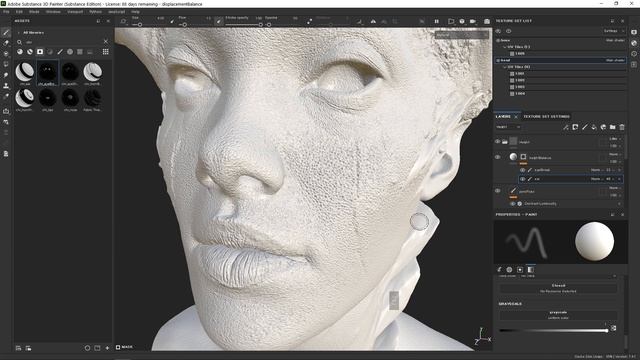
Task: Add a paint layer with the brush icon
Action: (584, 127)
